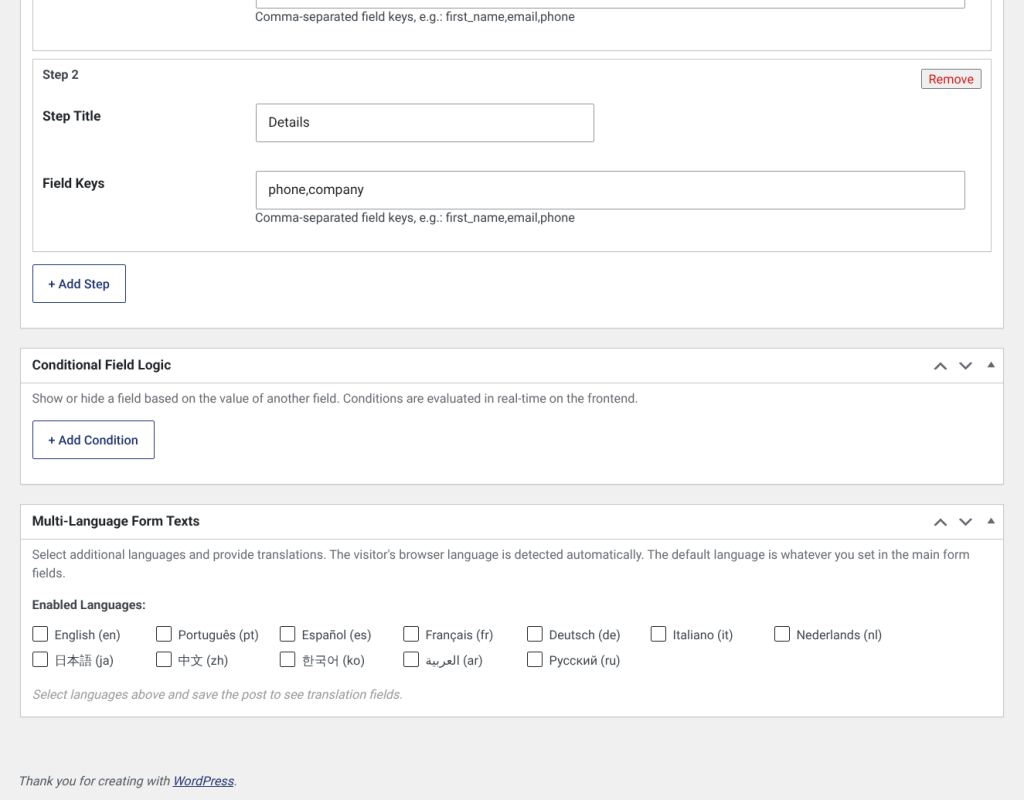Click the + Add Condition button
1024x800 pixels.
93,440
